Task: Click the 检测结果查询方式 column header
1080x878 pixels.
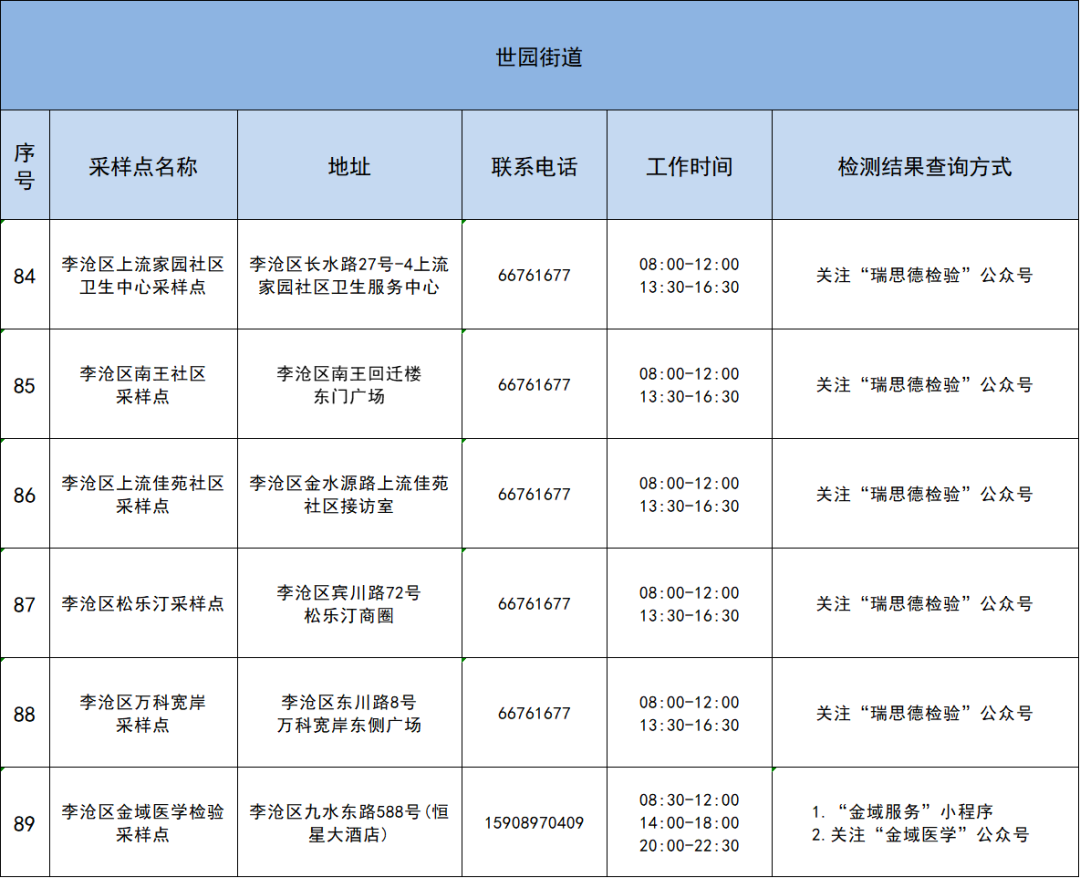Action: 924,166
